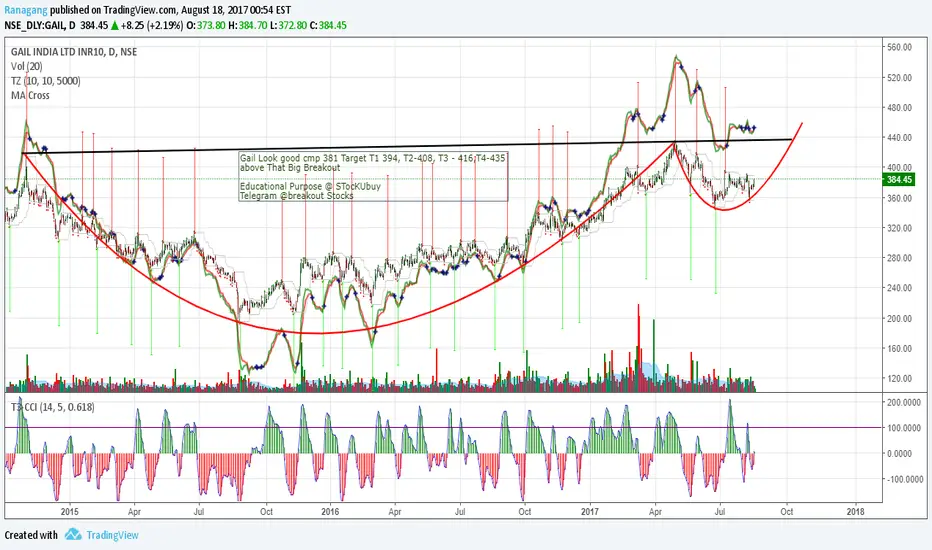The image size is (932, 550).
Task: Click the H:384.70 high value
Action: (x=248, y=26)
